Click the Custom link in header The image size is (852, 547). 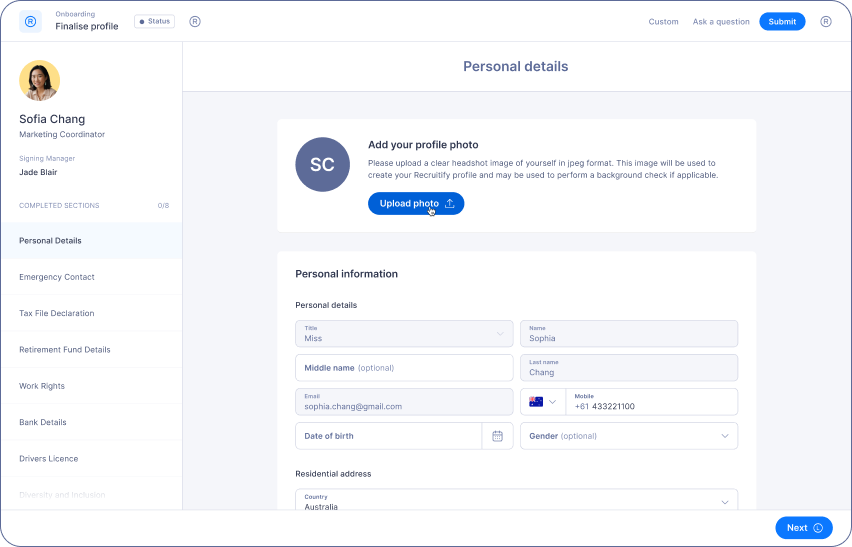[663, 22]
